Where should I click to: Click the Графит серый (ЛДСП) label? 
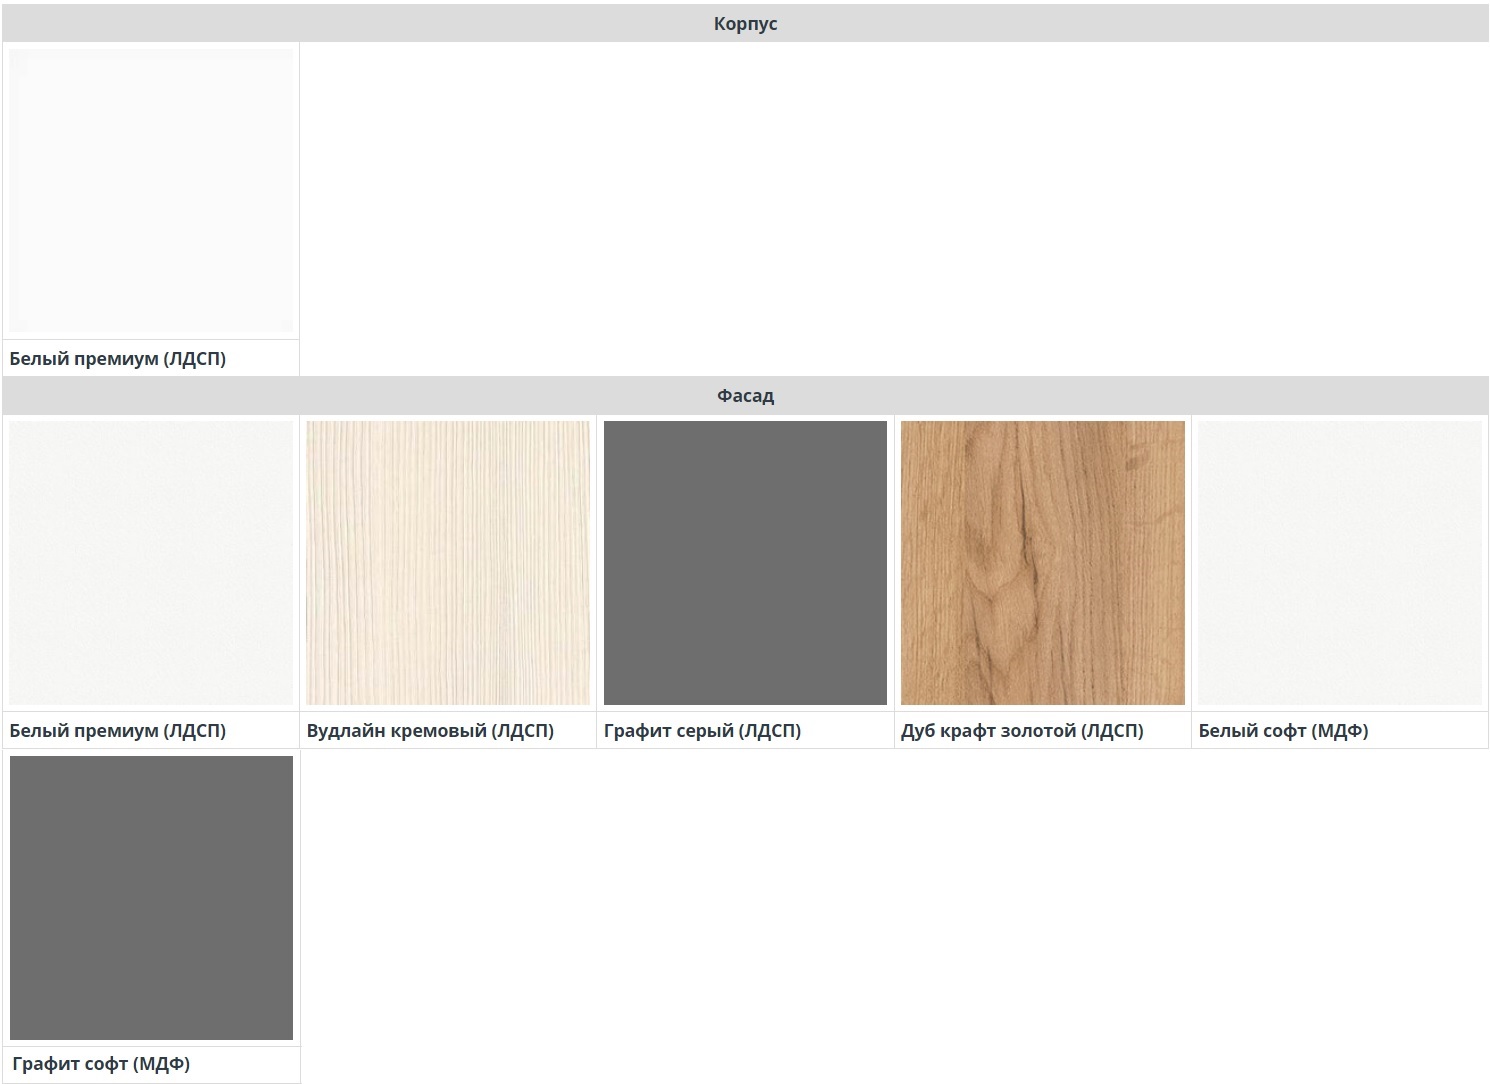click(x=702, y=731)
